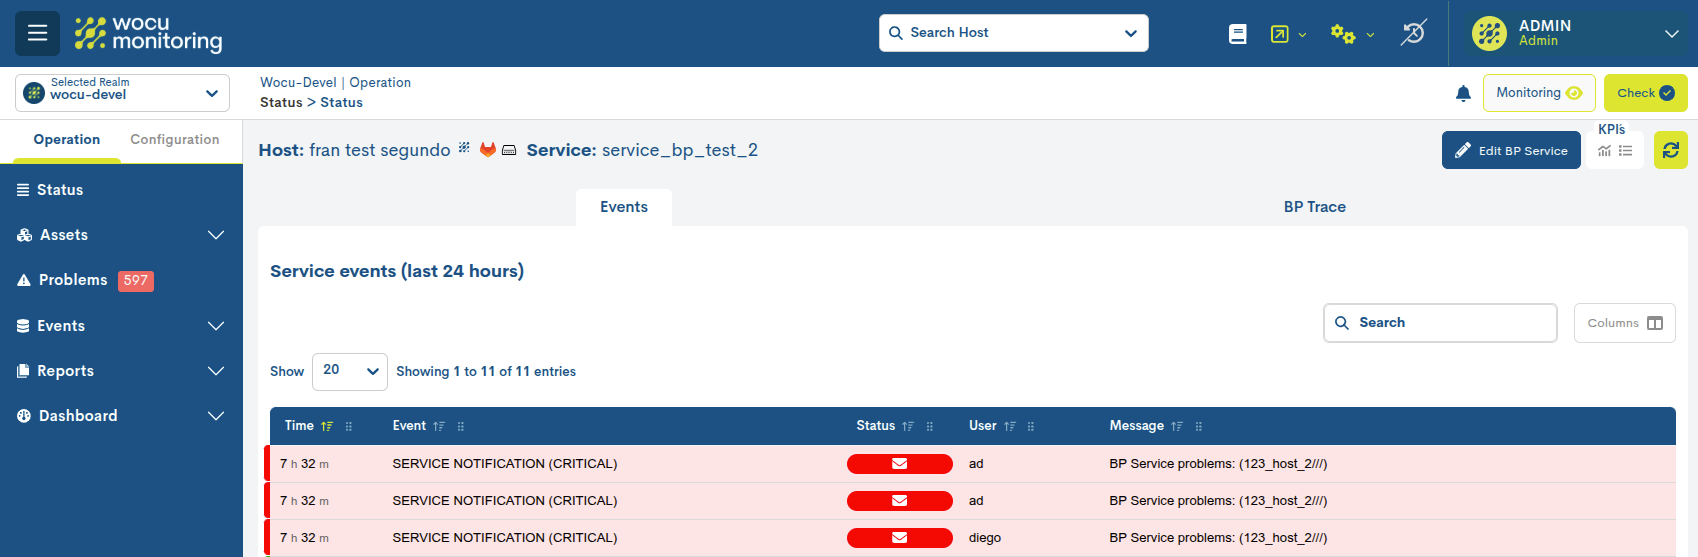The width and height of the screenshot is (1698, 557).
Task: Toggle the Monitoring eye button
Action: click(1538, 93)
